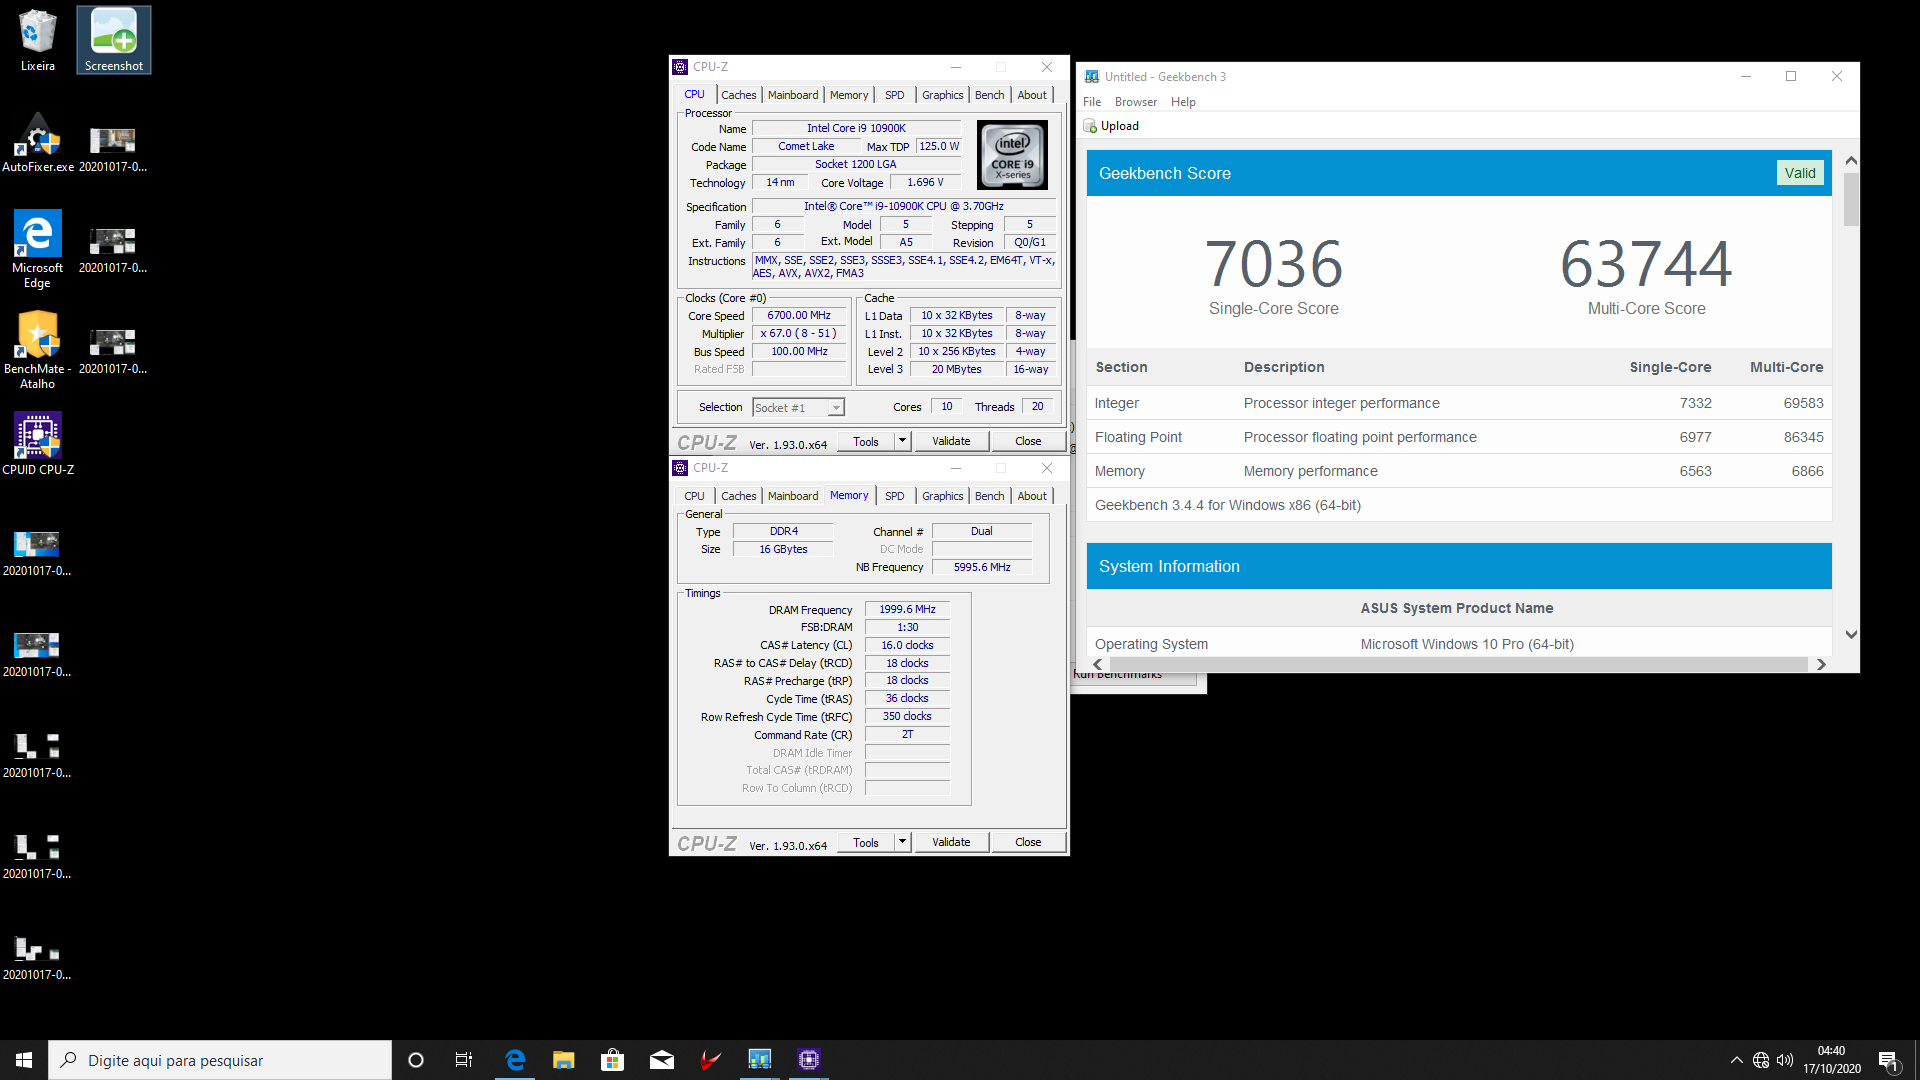Click the Valid badge in Geekbench Score
The width and height of the screenshot is (1920, 1080).
[x=1800, y=173]
